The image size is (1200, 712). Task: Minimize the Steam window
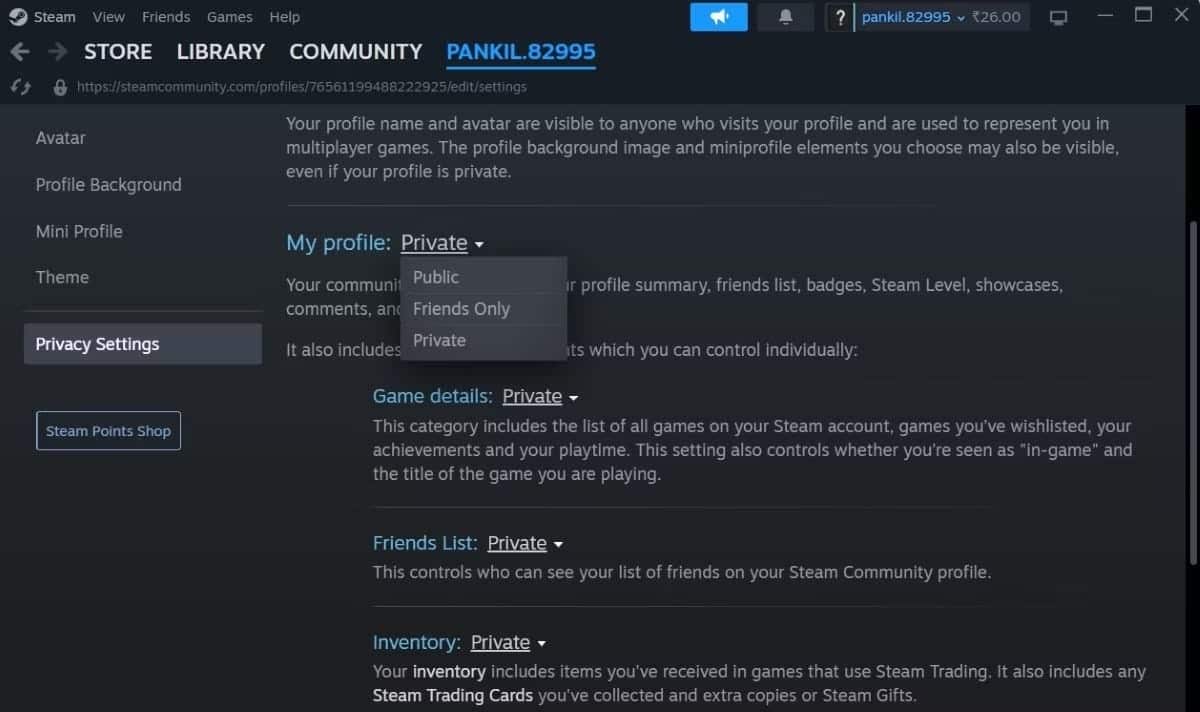point(1104,16)
